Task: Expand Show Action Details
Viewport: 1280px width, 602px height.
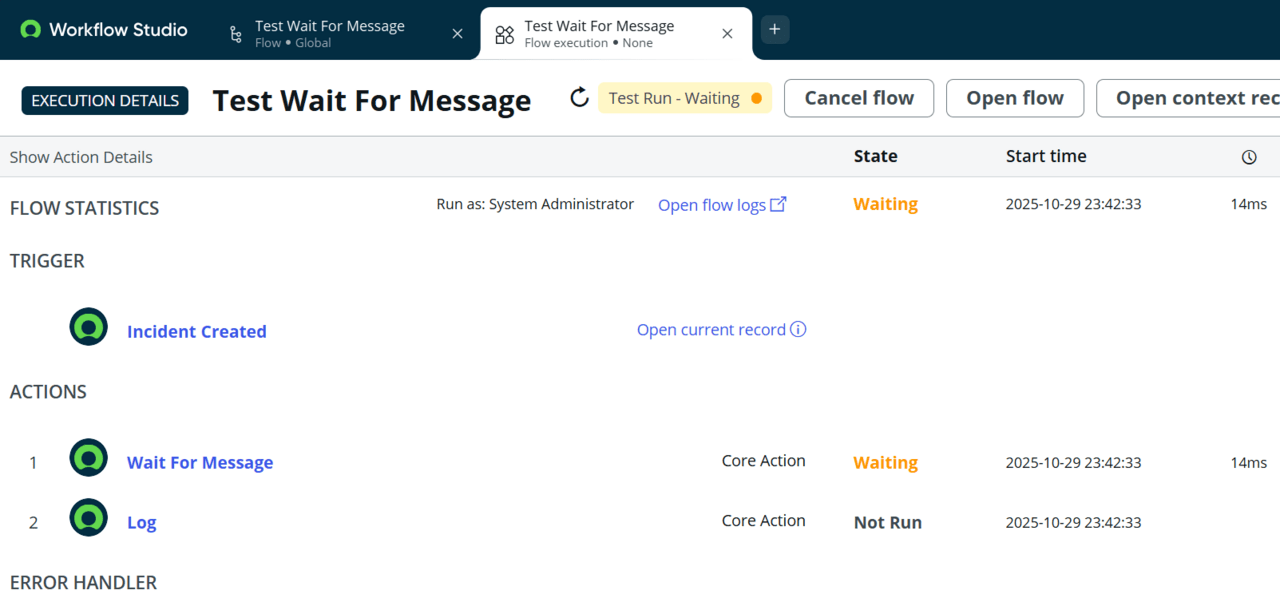Action: click(81, 157)
